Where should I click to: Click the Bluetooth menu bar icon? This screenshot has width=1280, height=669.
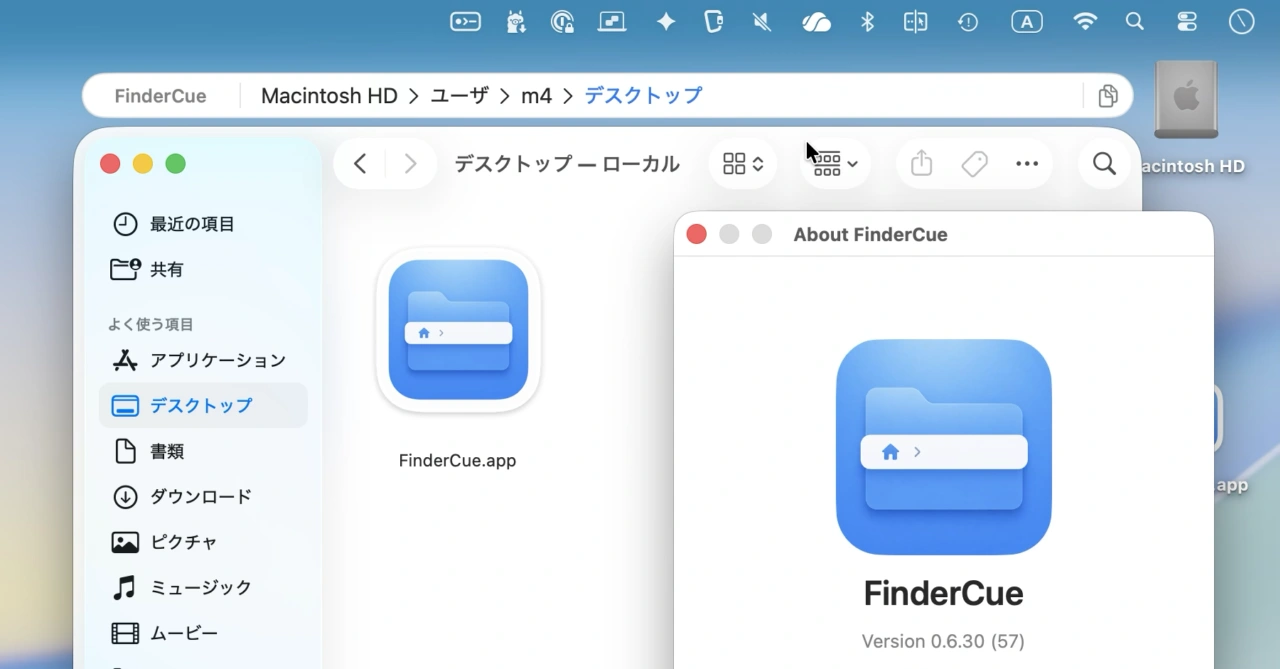click(x=867, y=22)
